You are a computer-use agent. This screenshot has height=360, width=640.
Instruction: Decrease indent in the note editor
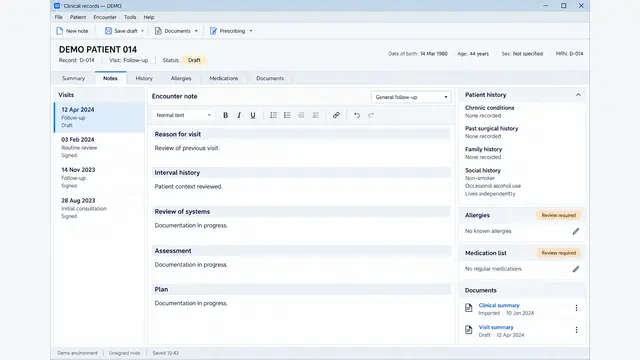(301, 116)
